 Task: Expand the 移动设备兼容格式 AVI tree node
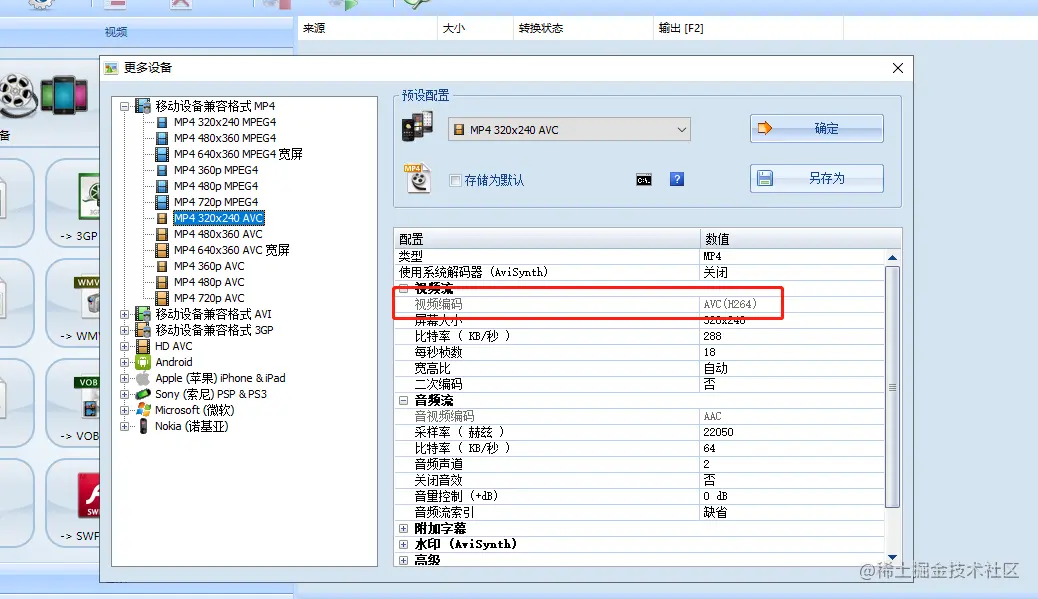[x=124, y=314]
